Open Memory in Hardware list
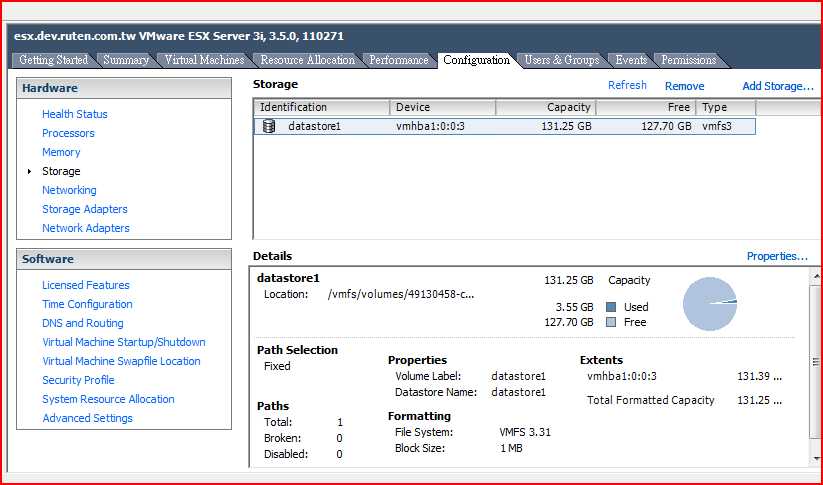 (61, 152)
